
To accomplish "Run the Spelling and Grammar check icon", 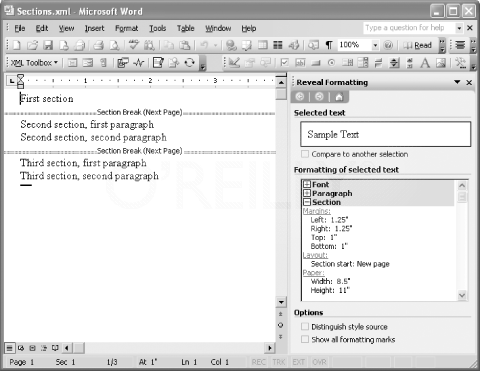I will point(134,45).
